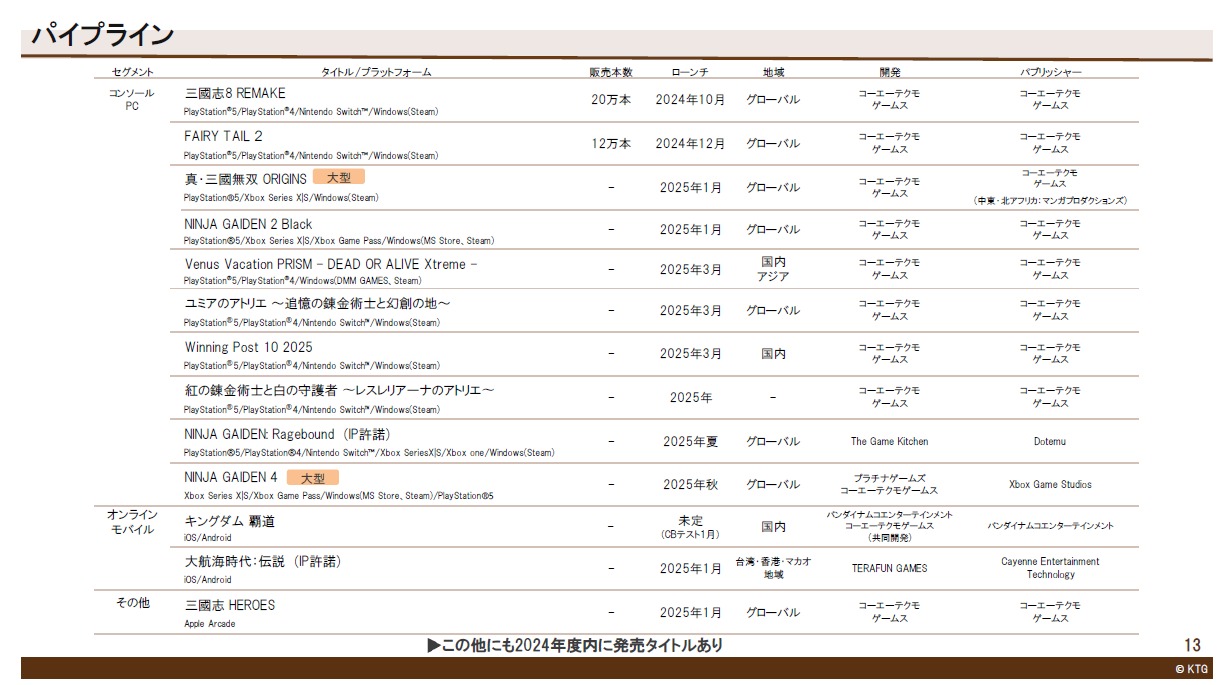The height and width of the screenshot is (685, 1221).
Task: Click the 三國志 HEROES title
Action: [230, 605]
